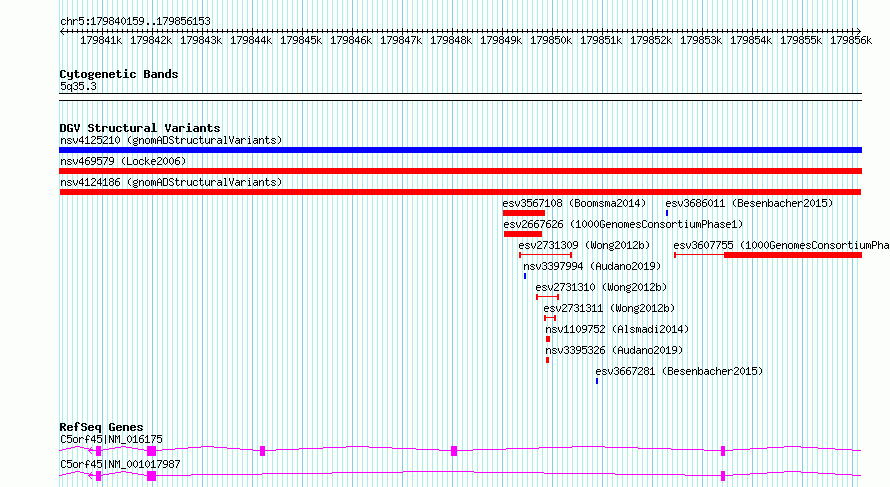The height and width of the screenshot is (487, 890).
Task: Click NM_016175 exon near 179844k
Action: pos(262,451)
